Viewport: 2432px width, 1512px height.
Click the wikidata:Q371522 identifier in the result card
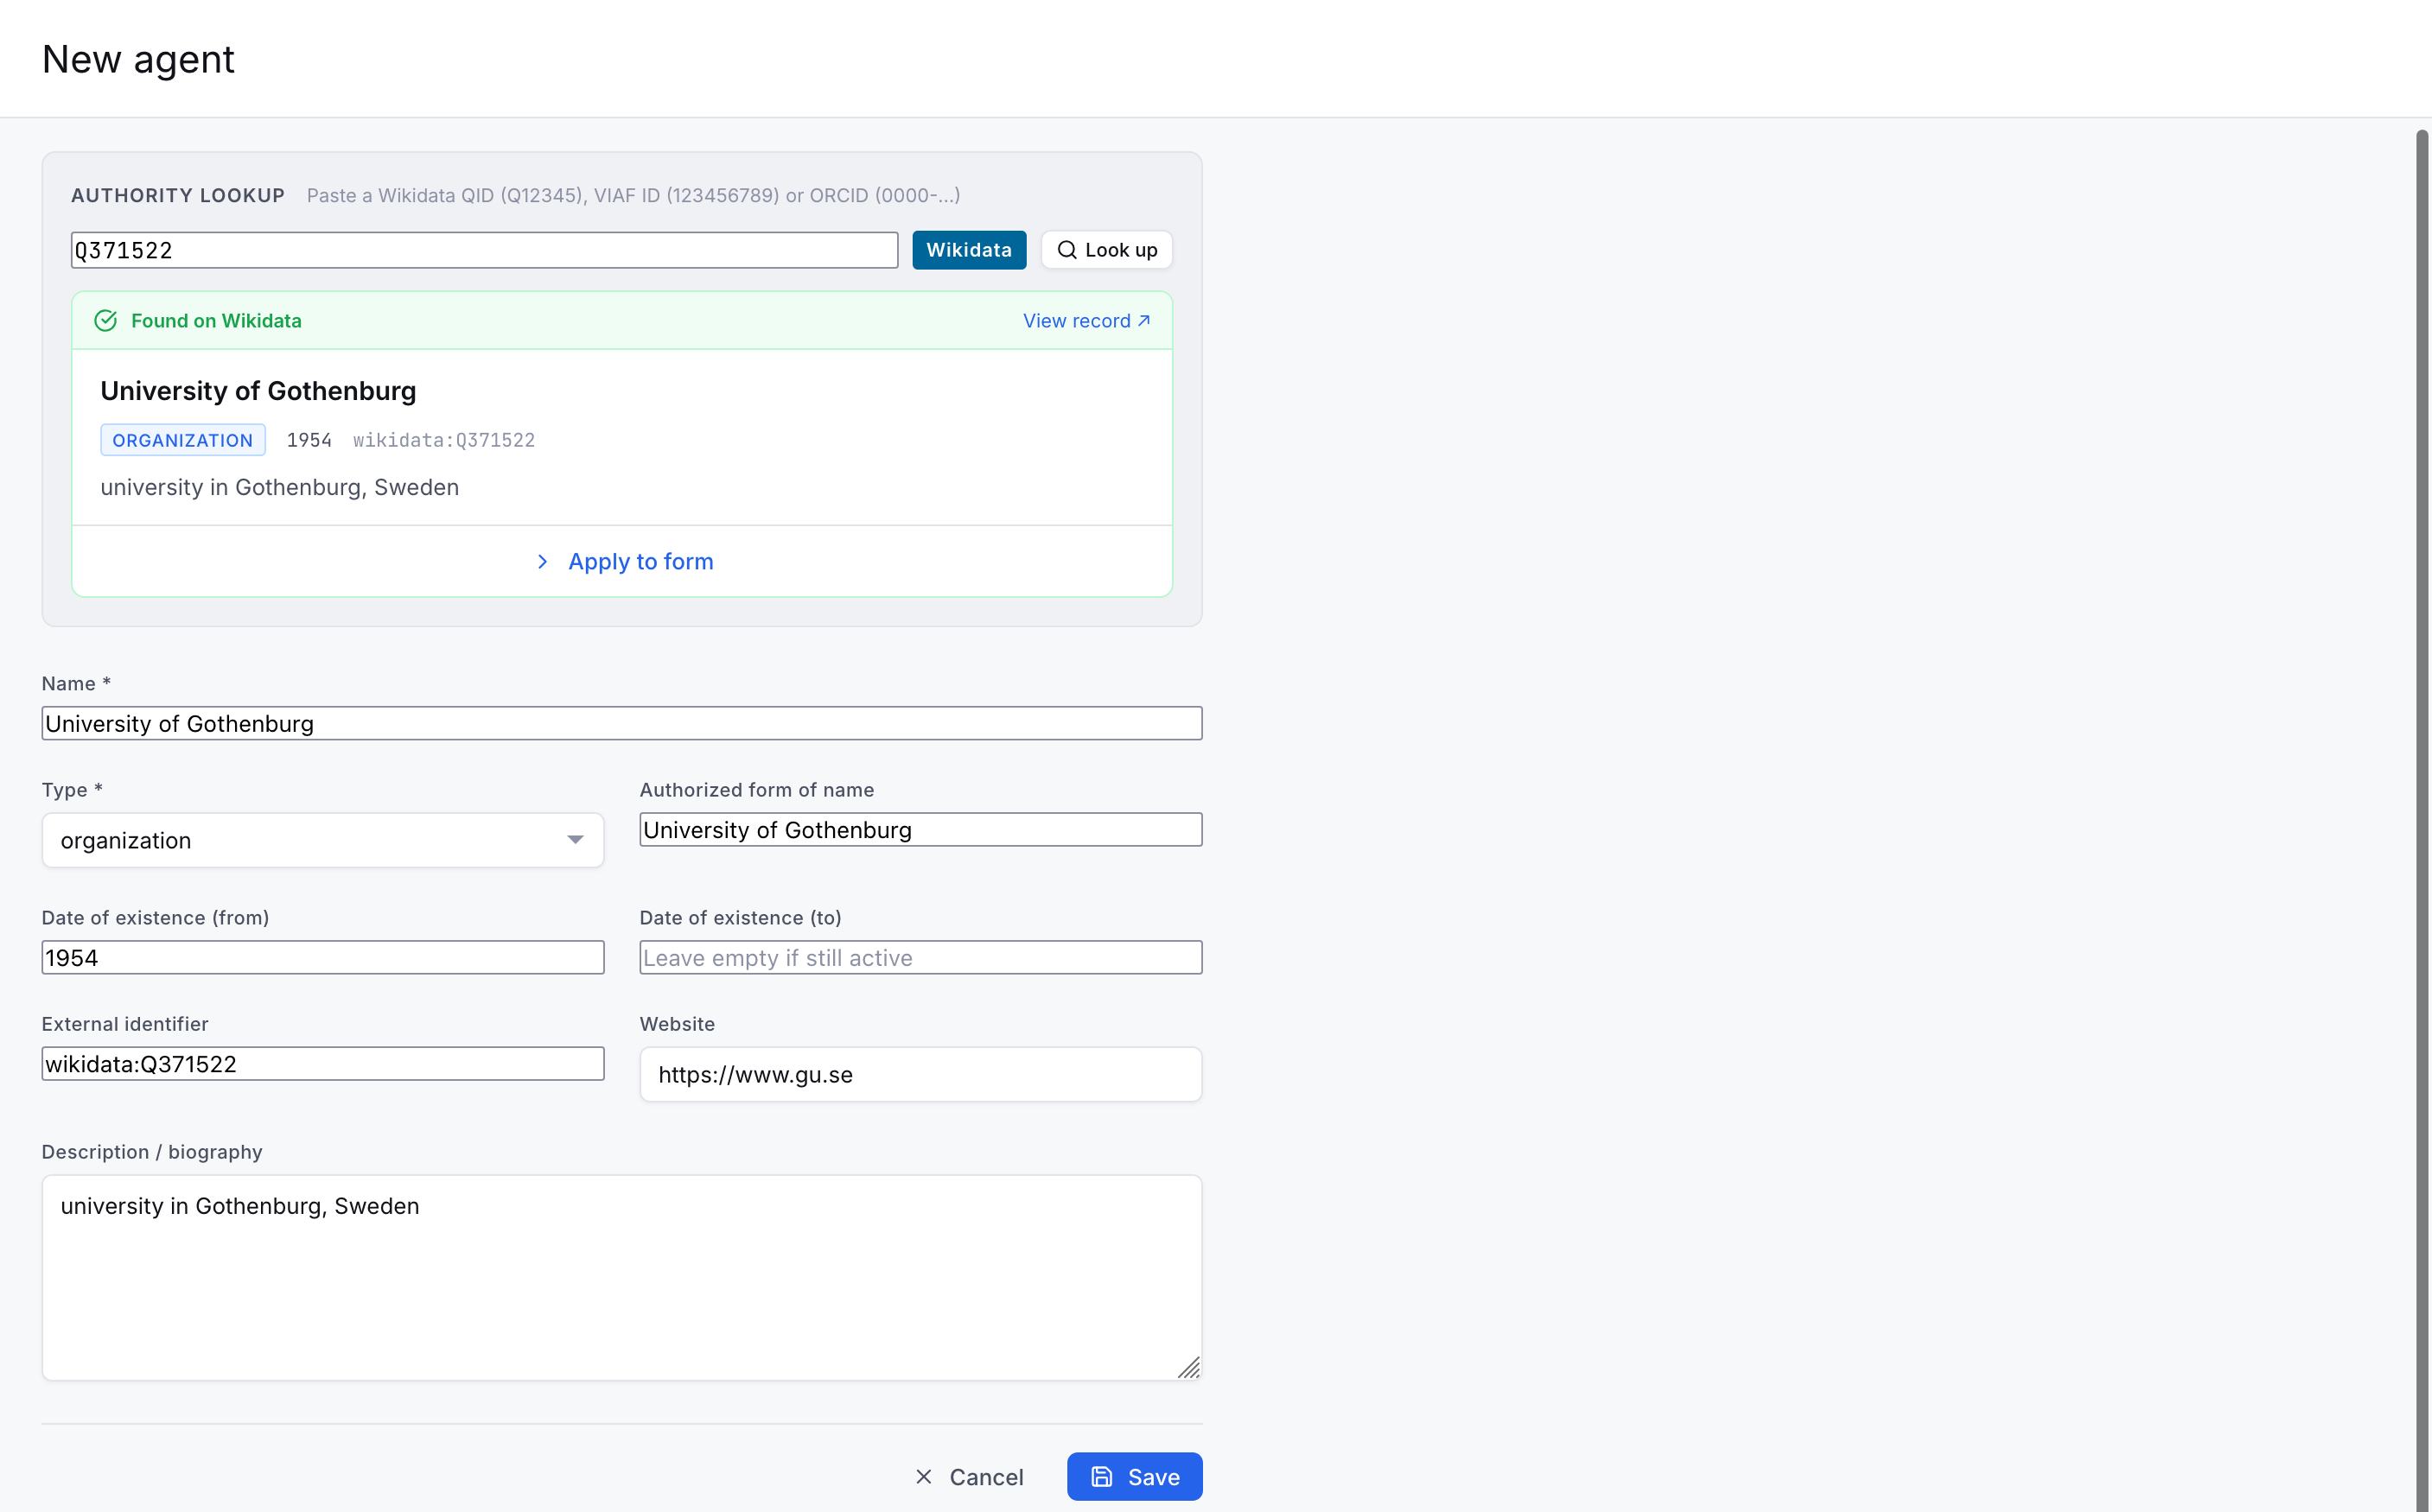coord(444,440)
